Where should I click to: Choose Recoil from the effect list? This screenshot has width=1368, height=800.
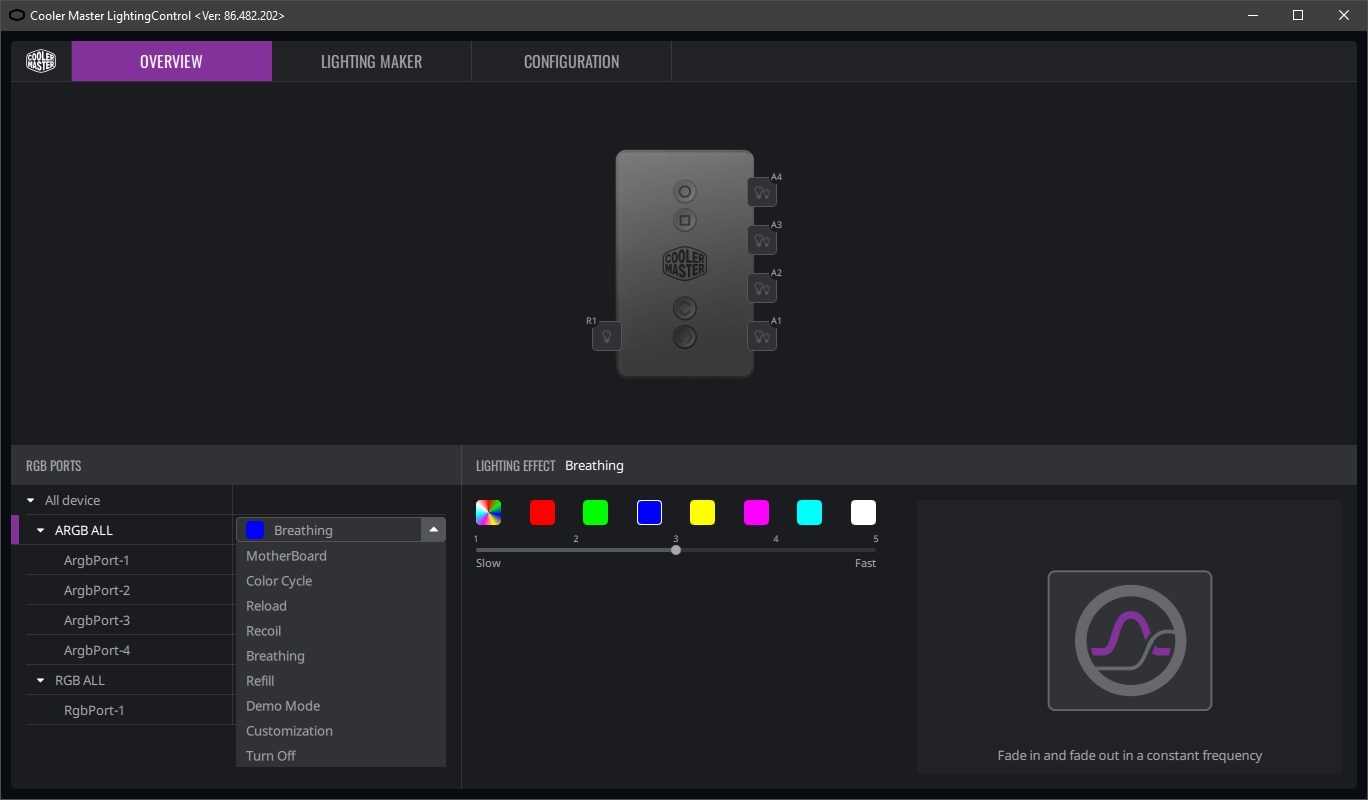[x=341, y=631]
